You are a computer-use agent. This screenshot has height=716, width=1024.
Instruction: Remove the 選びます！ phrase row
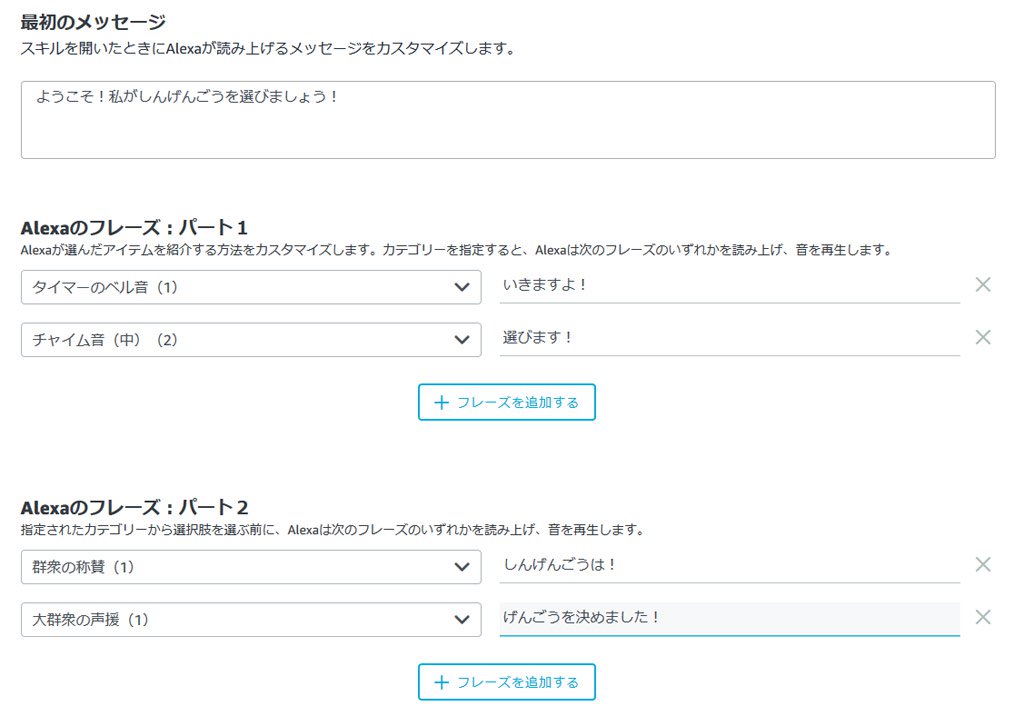coord(982,337)
